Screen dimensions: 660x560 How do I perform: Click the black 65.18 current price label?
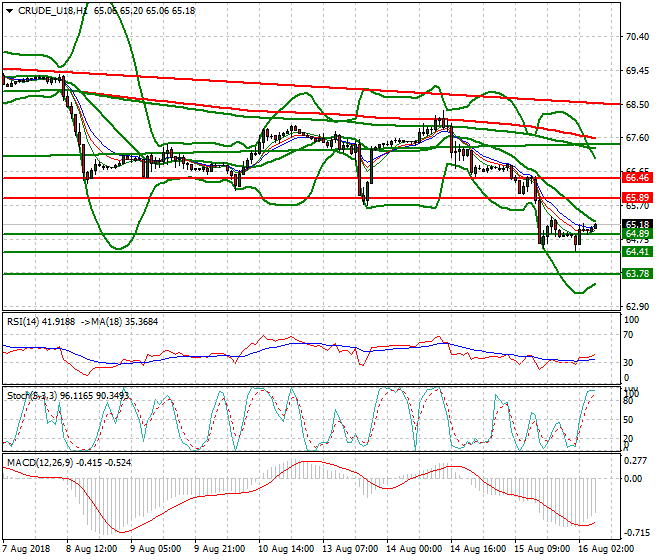pyautogui.click(x=637, y=224)
